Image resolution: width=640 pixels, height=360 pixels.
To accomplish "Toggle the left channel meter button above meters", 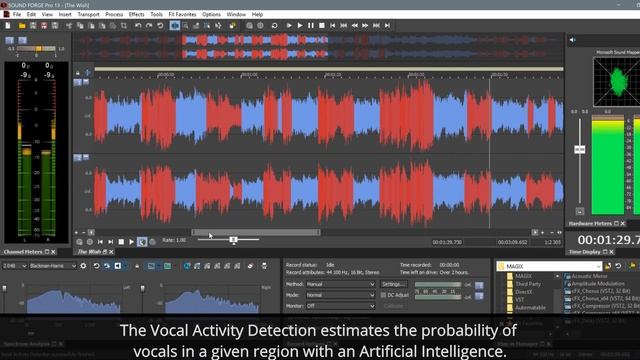I will pyautogui.click(x=9, y=40).
